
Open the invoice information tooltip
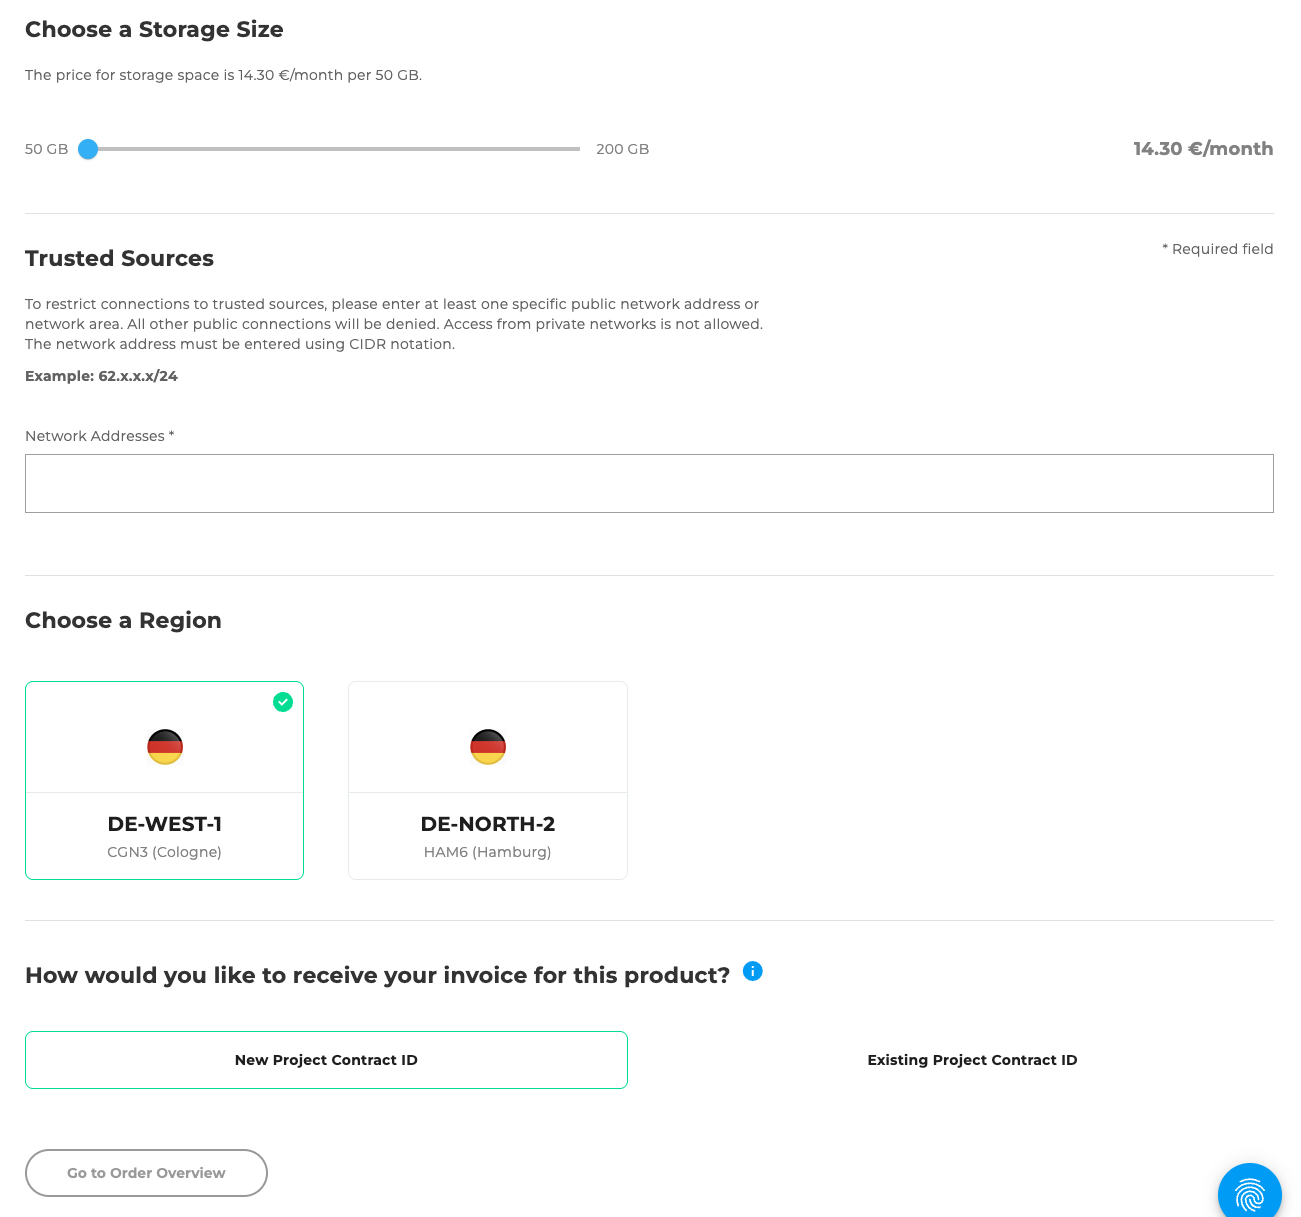click(752, 971)
